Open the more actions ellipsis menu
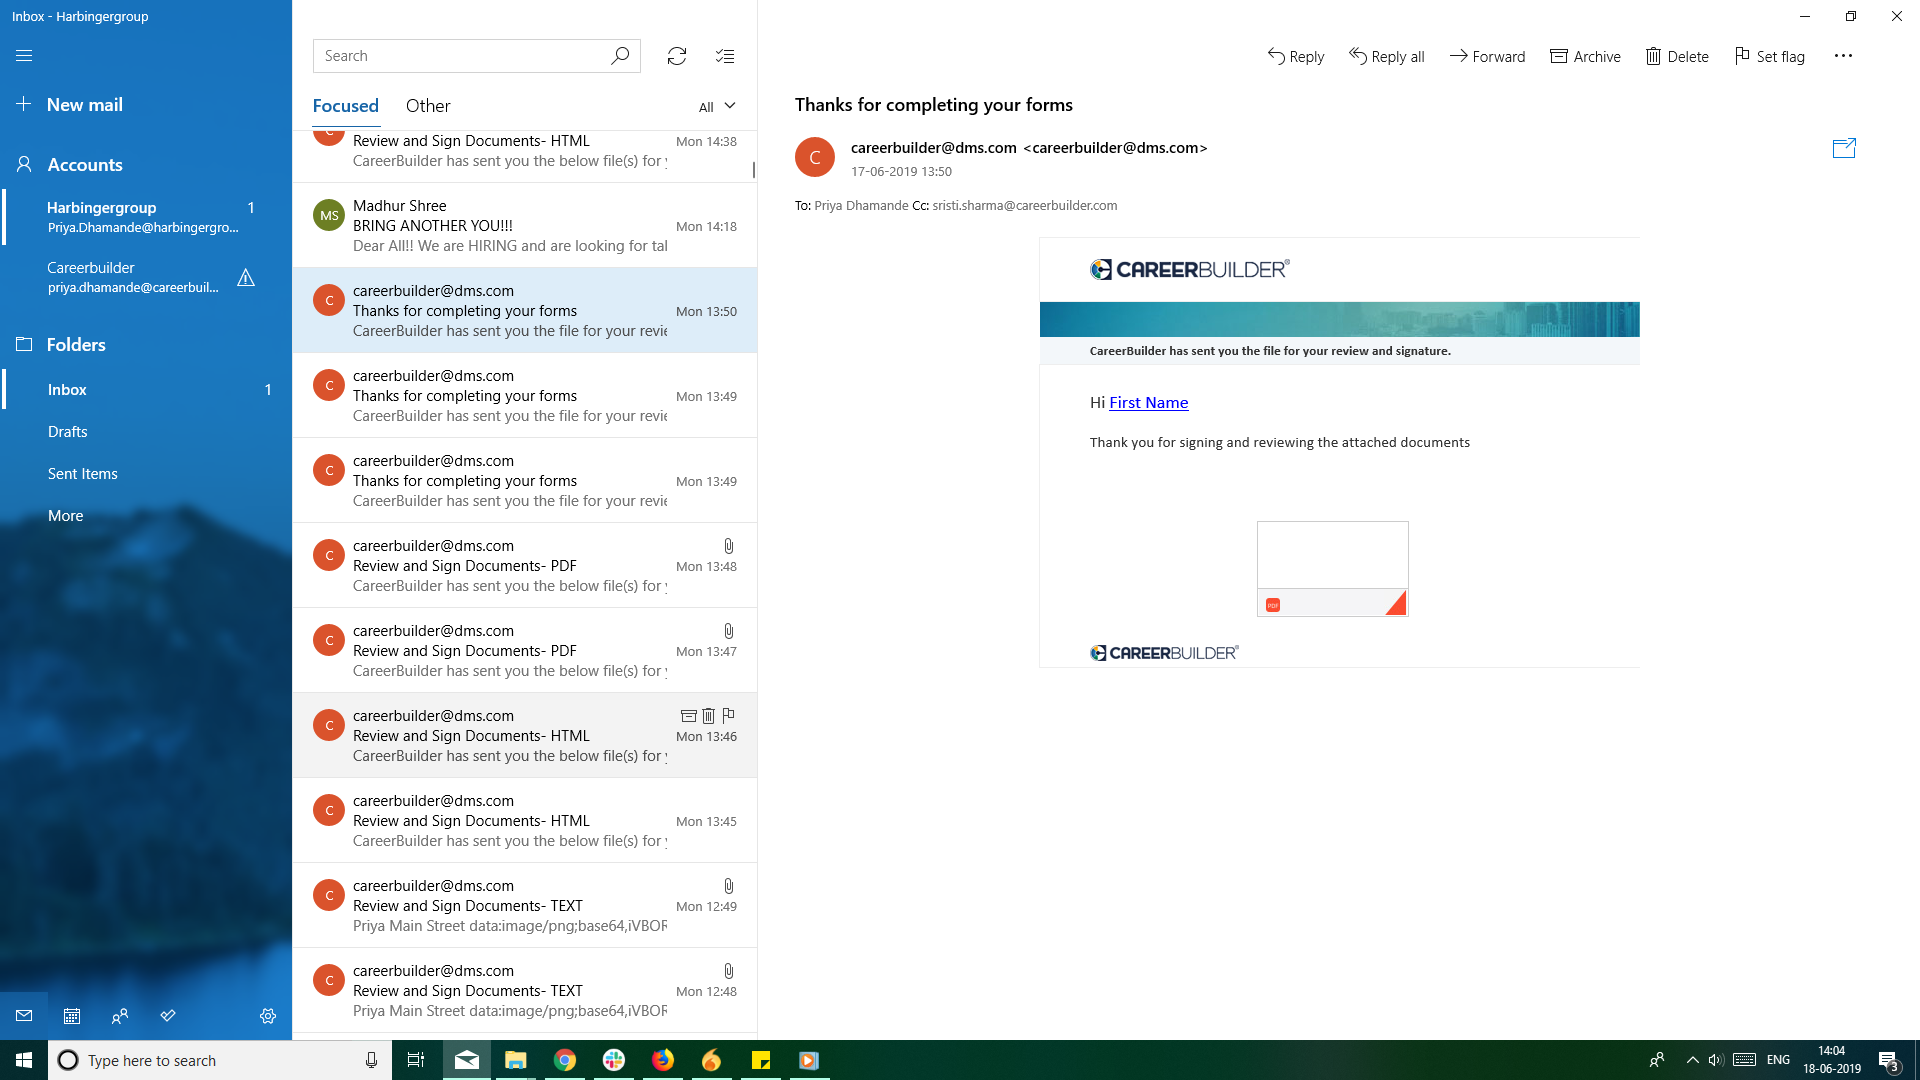The height and width of the screenshot is (1080, 1920). [1843, 56]
